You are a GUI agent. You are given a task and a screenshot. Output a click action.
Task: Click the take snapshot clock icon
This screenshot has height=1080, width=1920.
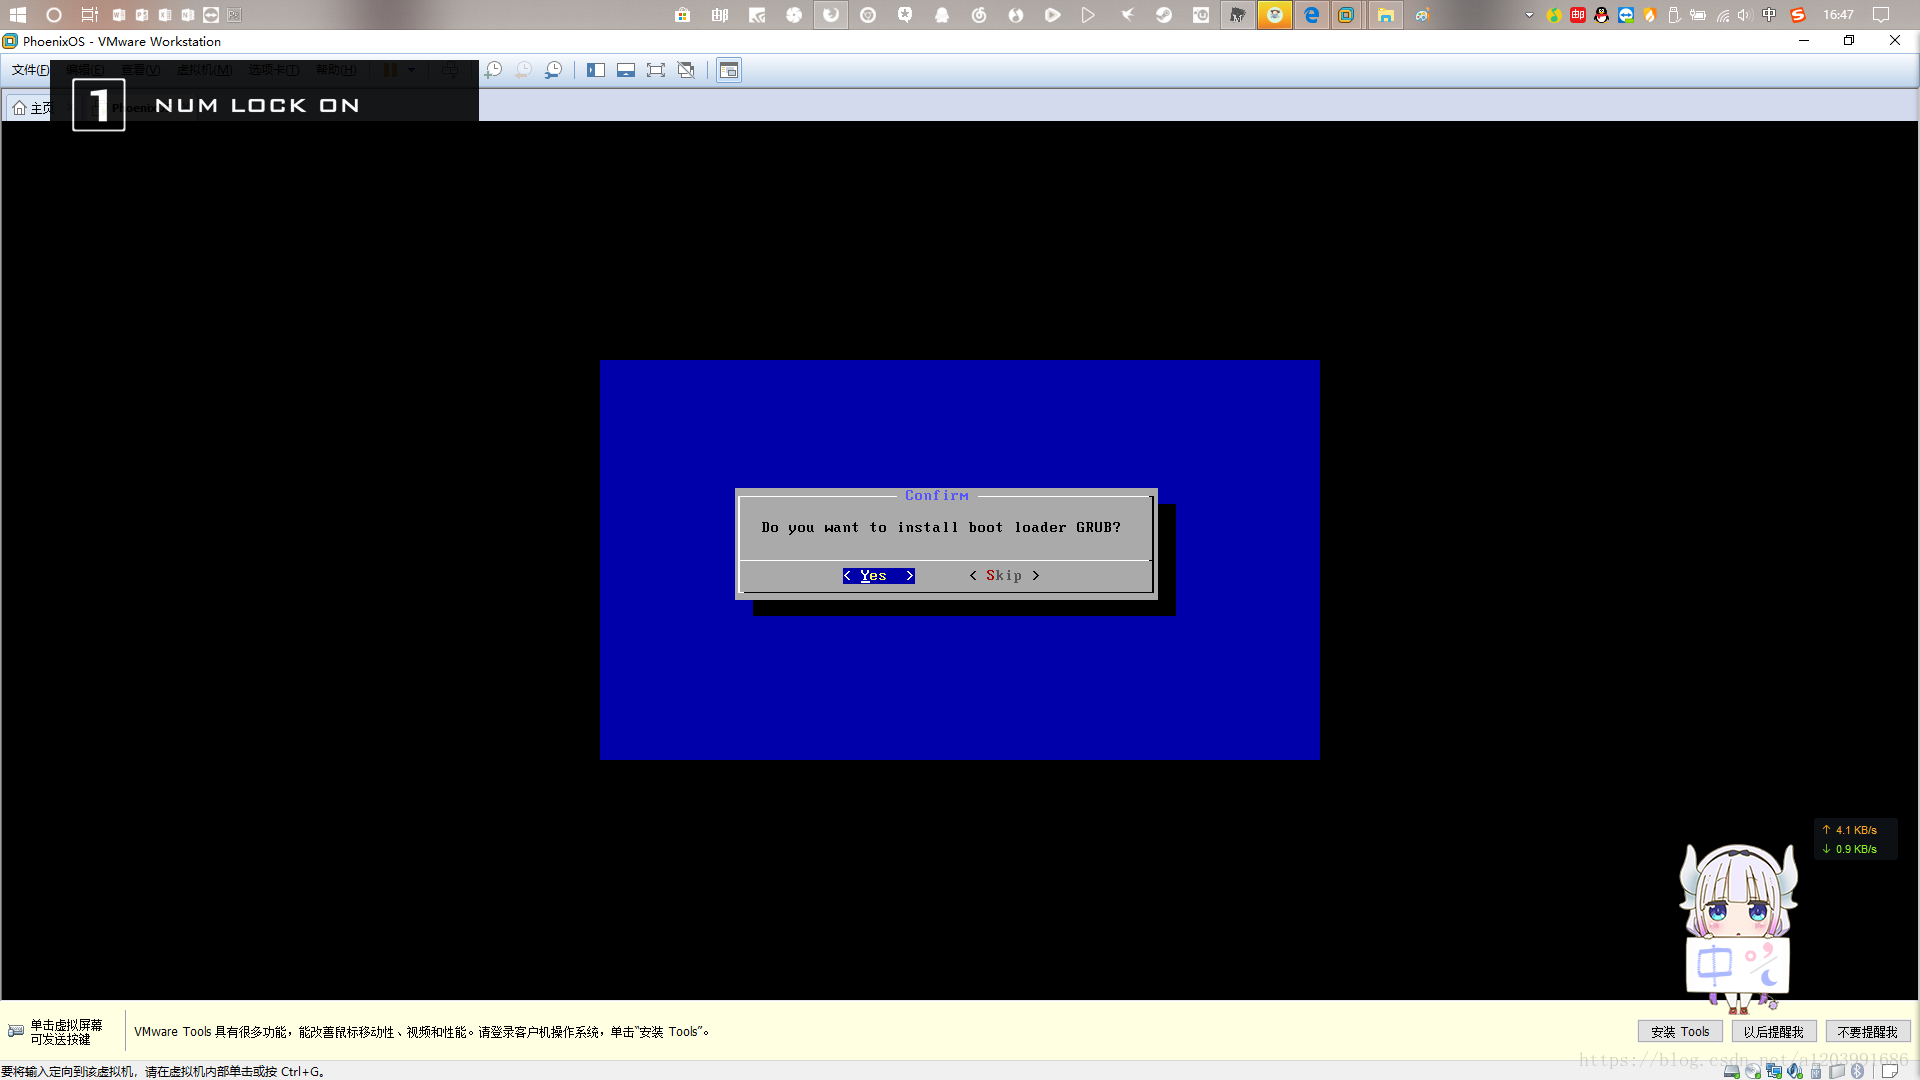point(493,70)
